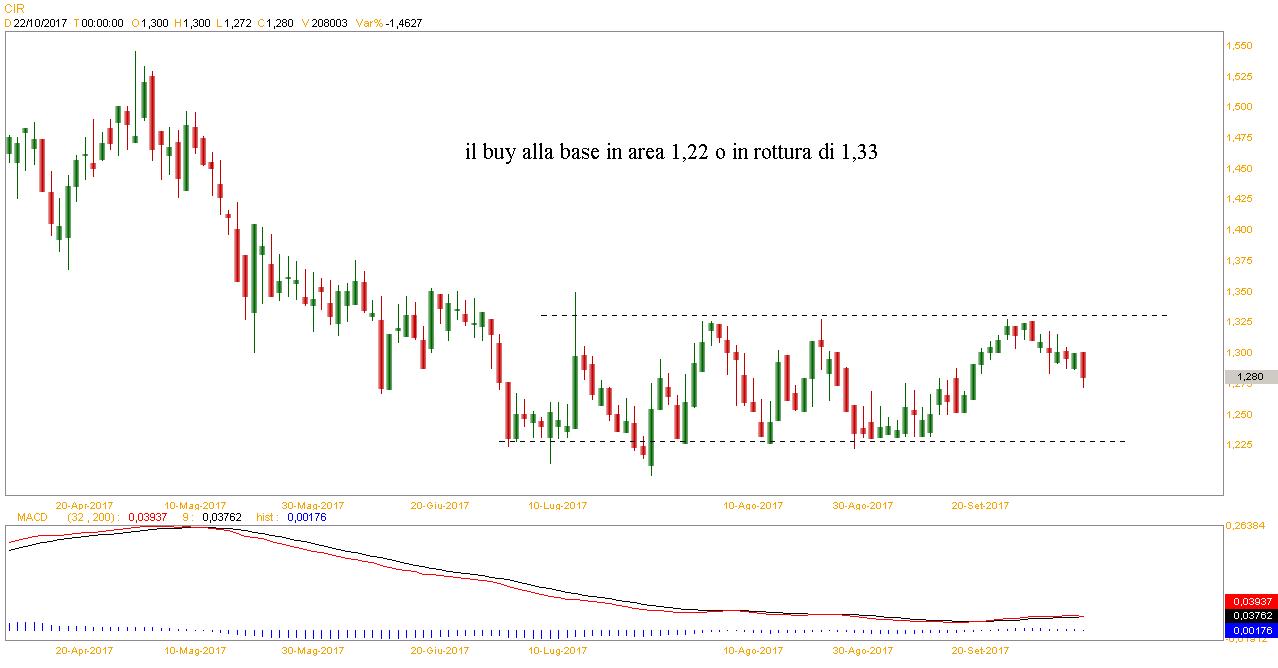Click 10-Lug-2017 on the bottom MACD date axis
1278x668 pixels.
557,651
